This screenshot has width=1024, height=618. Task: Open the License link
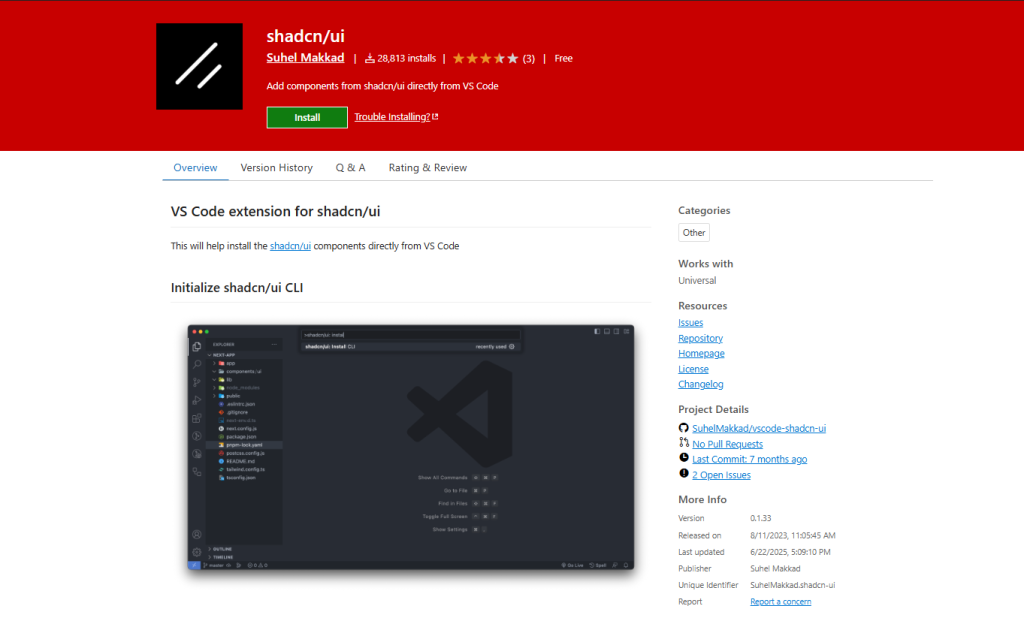point(693,369)
